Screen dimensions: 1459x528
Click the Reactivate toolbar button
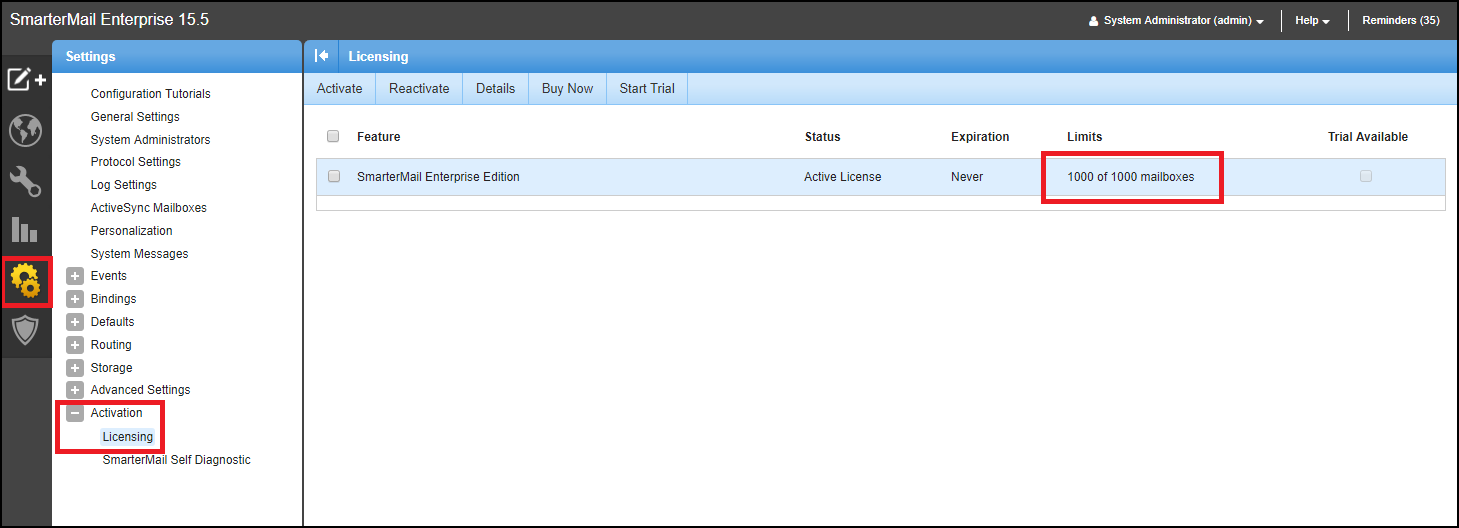(x=419, y=88)
